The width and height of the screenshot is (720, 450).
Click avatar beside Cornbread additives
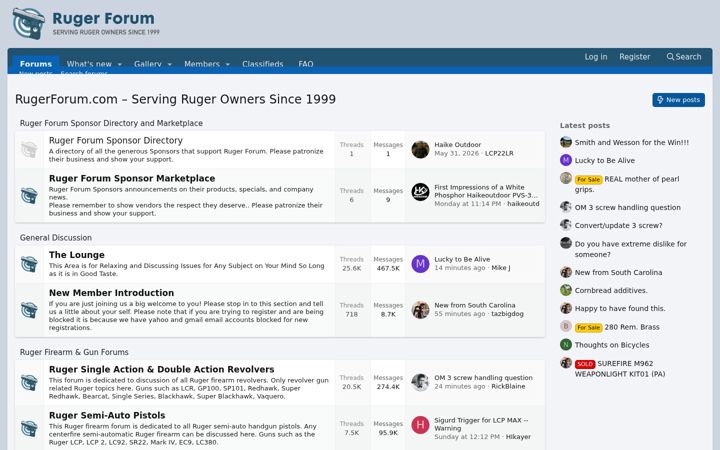point(566,290)
